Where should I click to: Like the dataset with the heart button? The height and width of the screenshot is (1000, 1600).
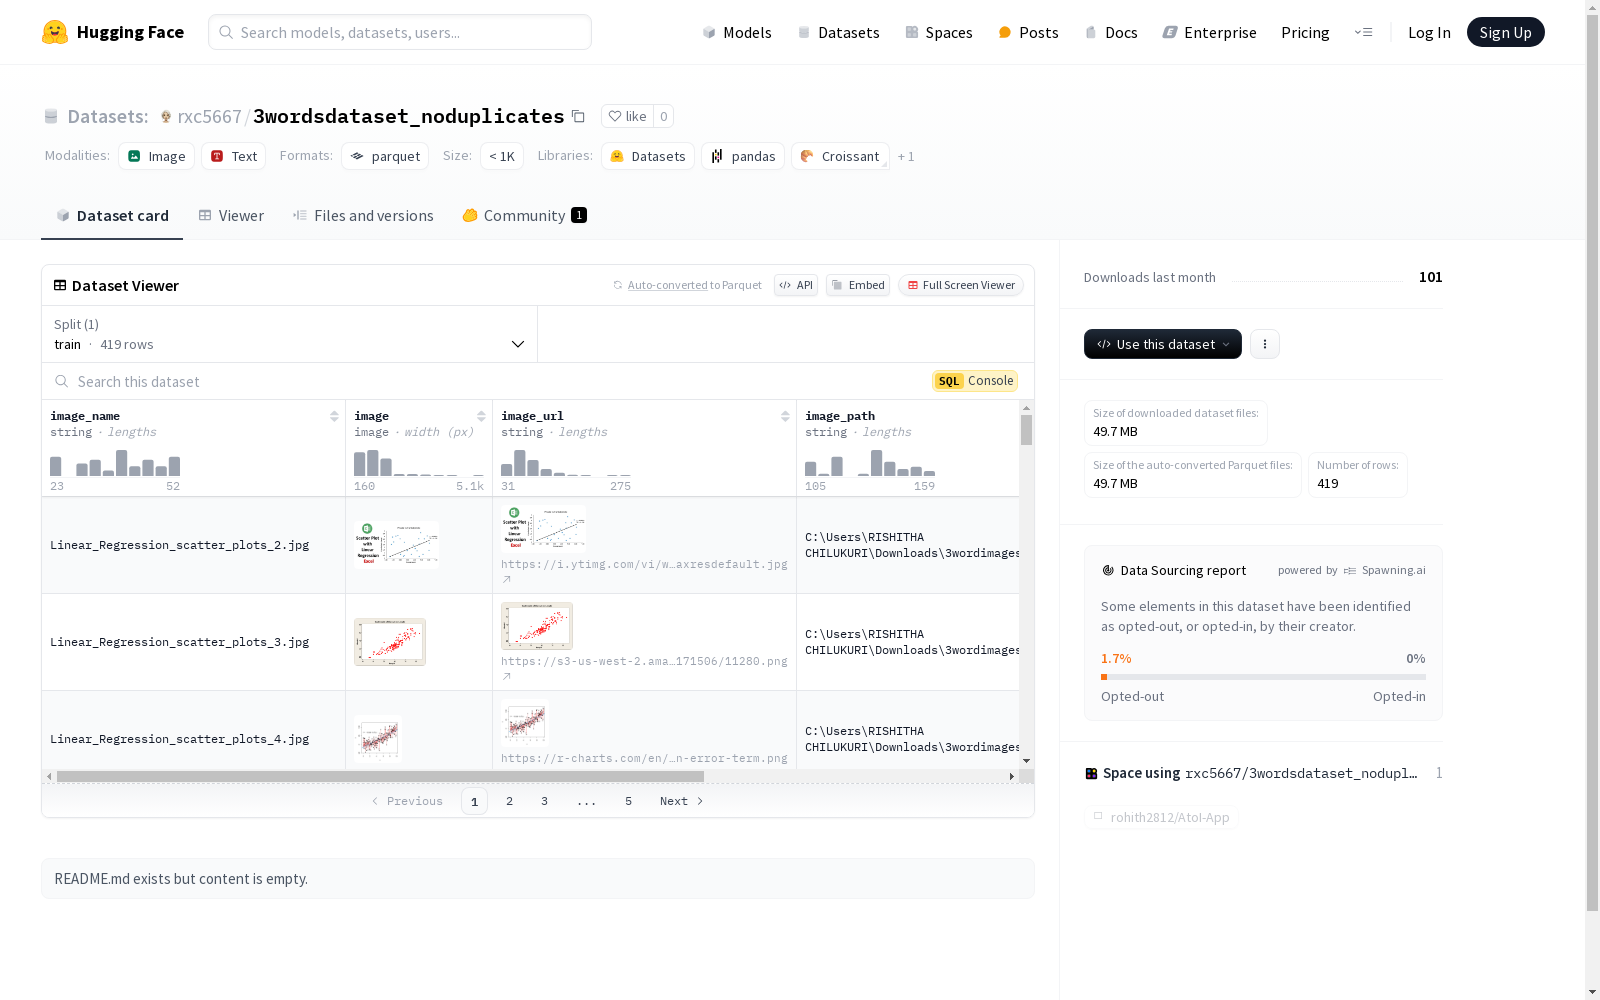pos(628,116)
